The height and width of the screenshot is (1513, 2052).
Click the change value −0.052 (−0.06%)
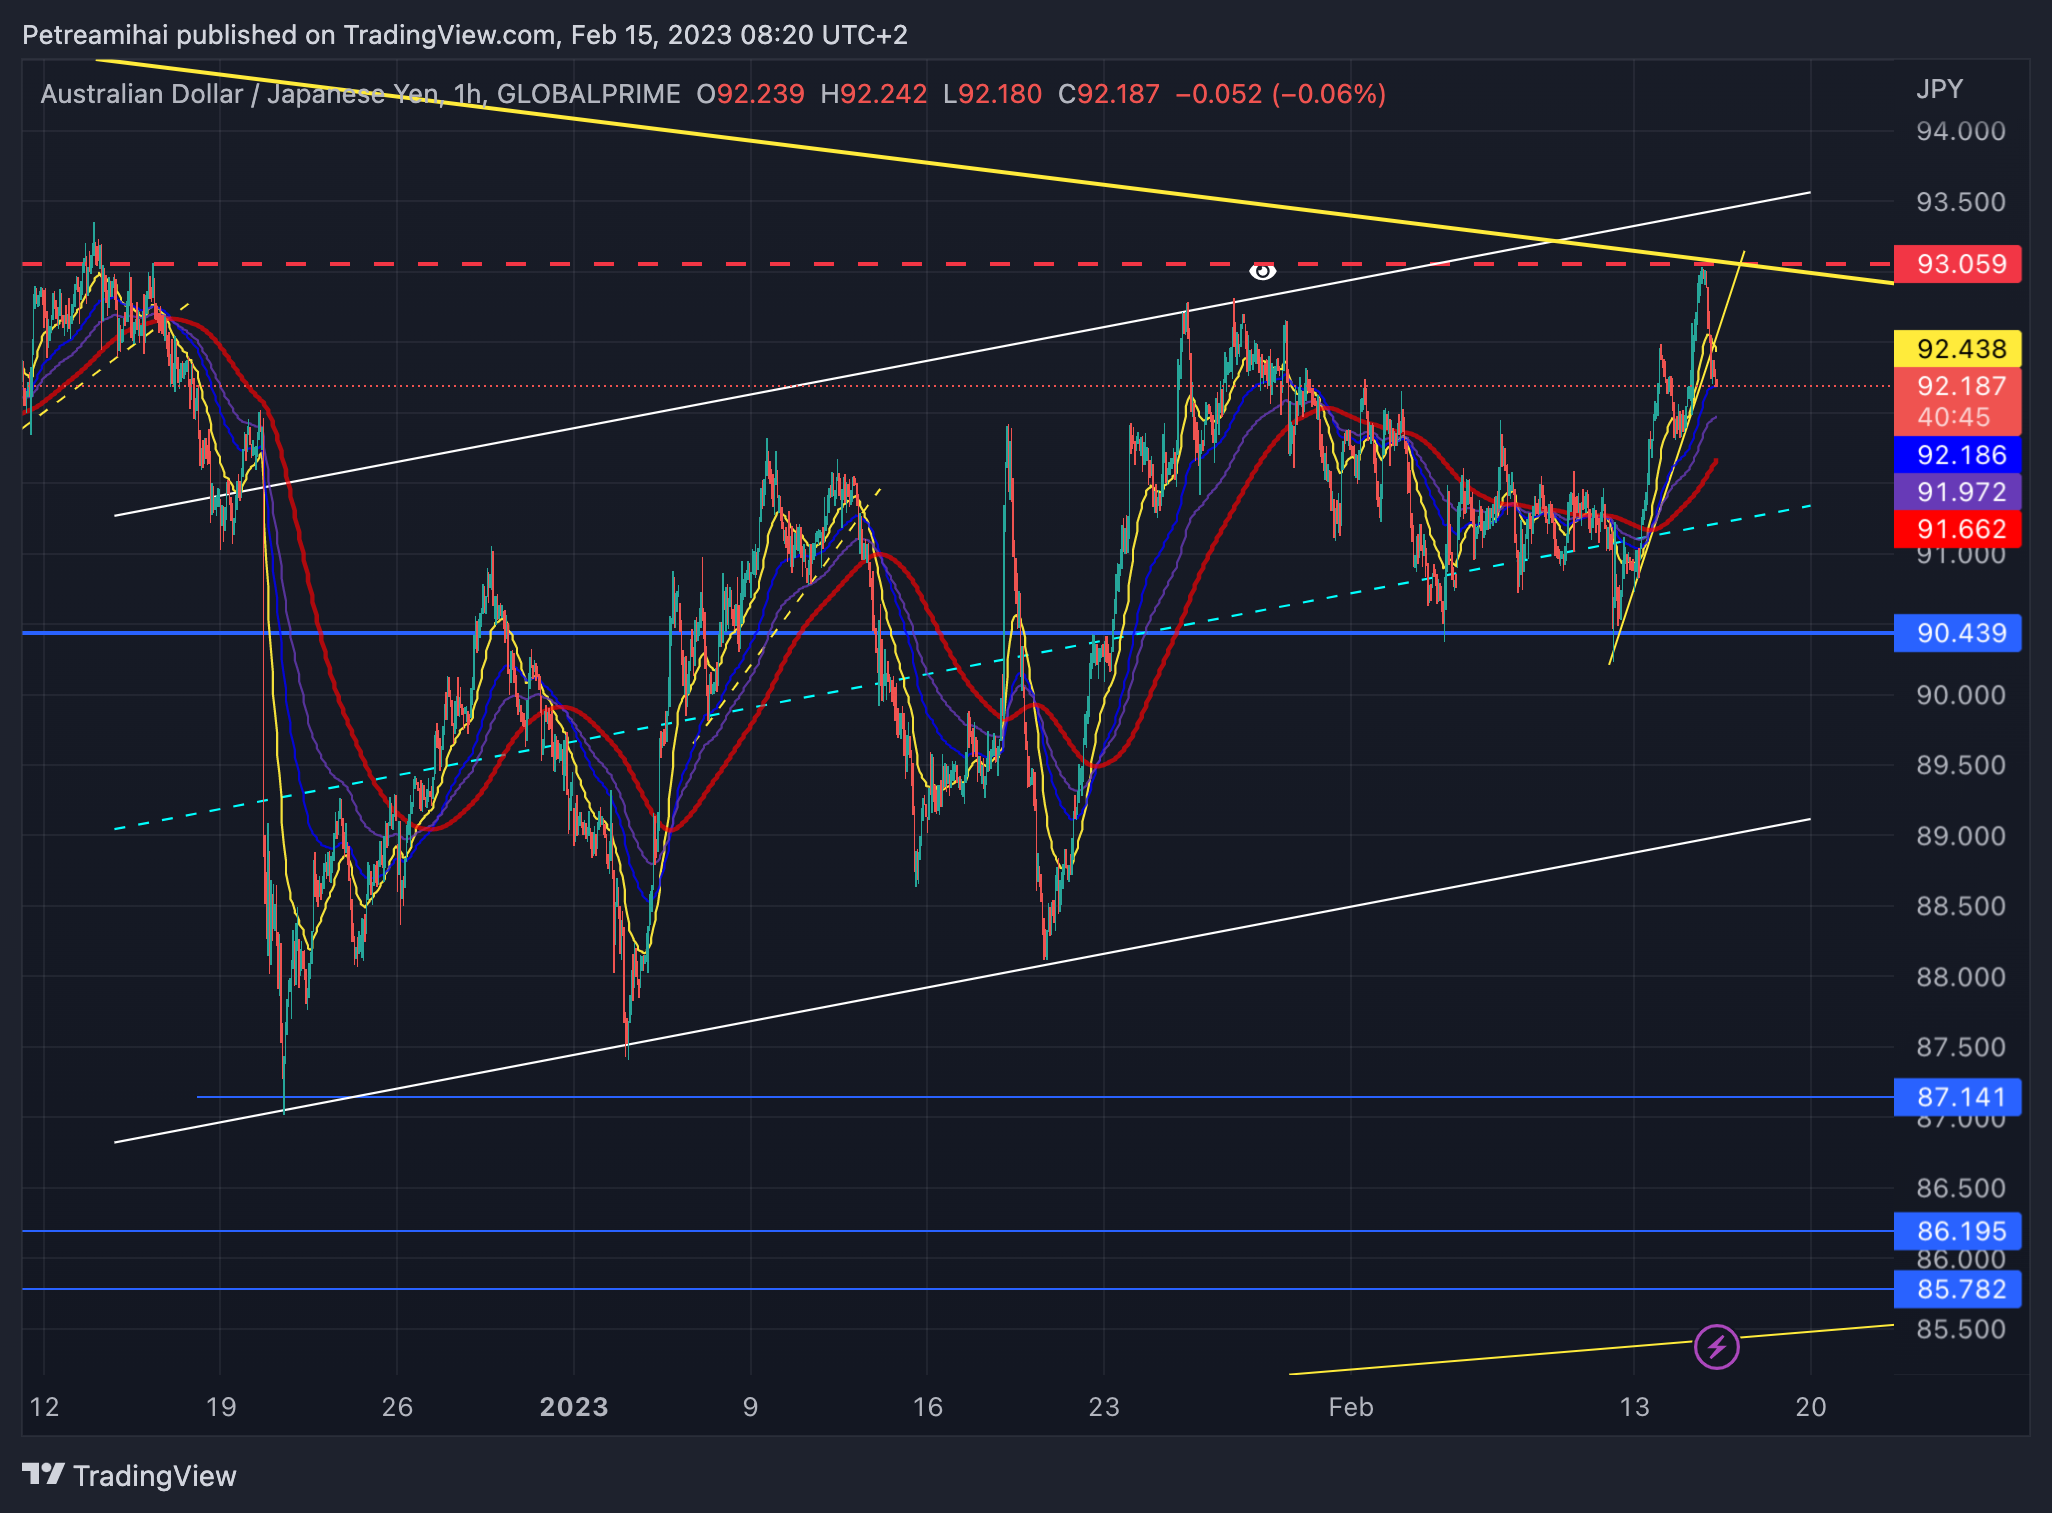tap(1281, 94)
